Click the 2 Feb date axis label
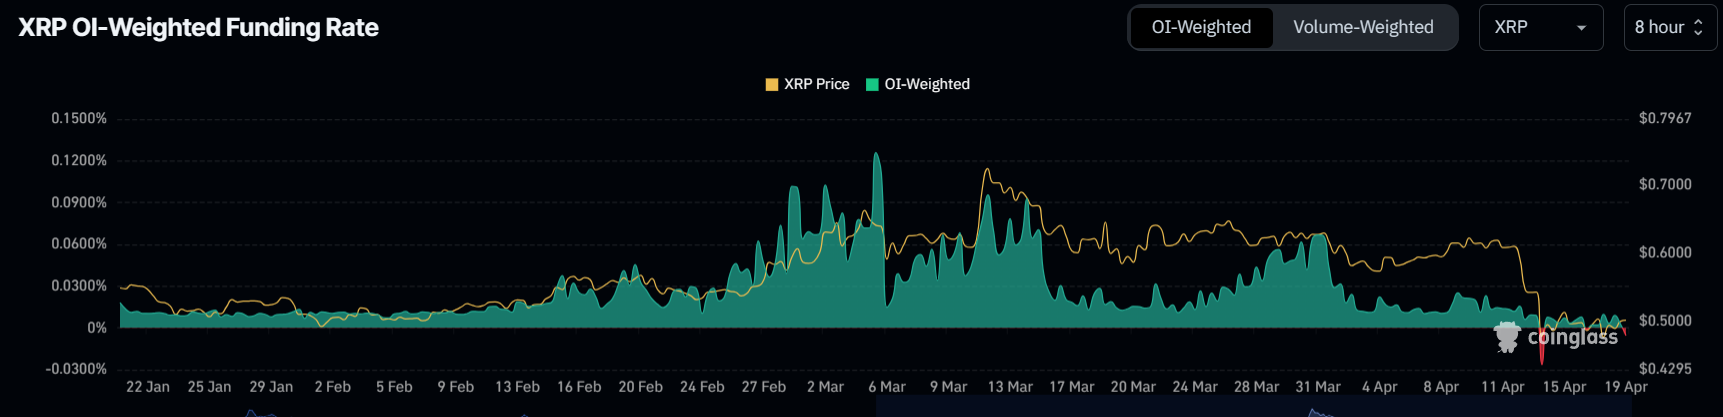Viewport: 1723px width, 417px height. click(333, 386)
